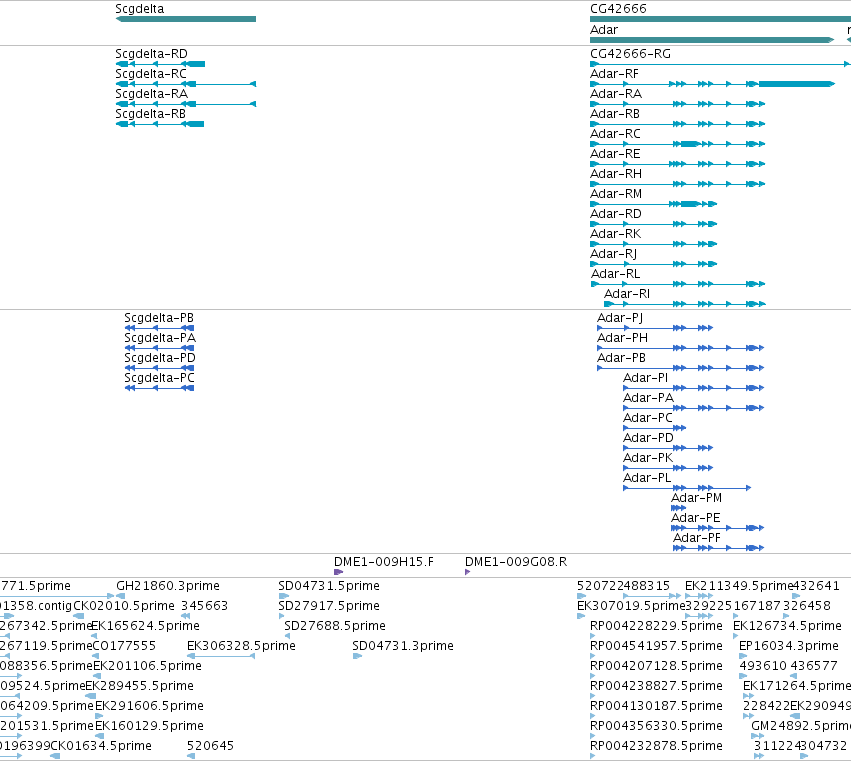This screenshot has height=761, width=851.
Task: Click the SD27917.5prime EST label
Action: click(329, 606)
